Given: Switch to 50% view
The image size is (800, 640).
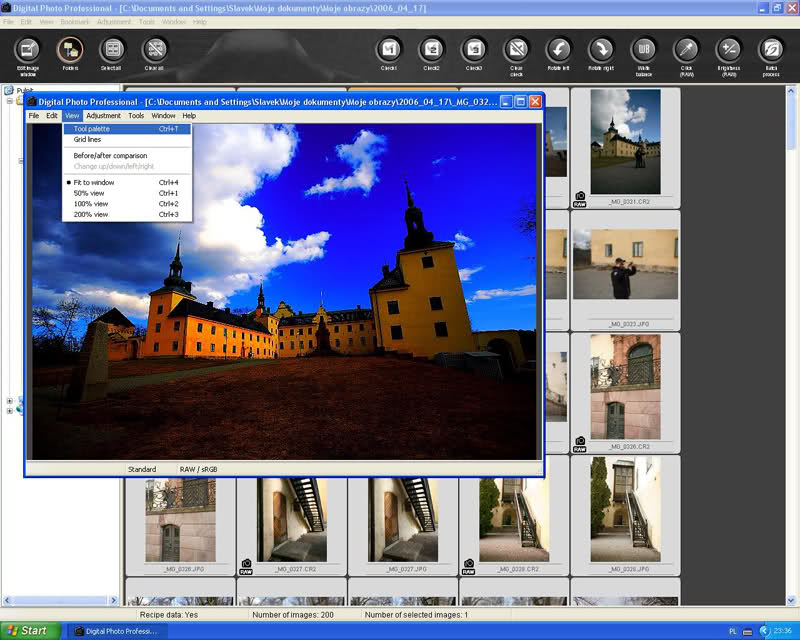Looking at the screenshot, I should coord(127,193).
